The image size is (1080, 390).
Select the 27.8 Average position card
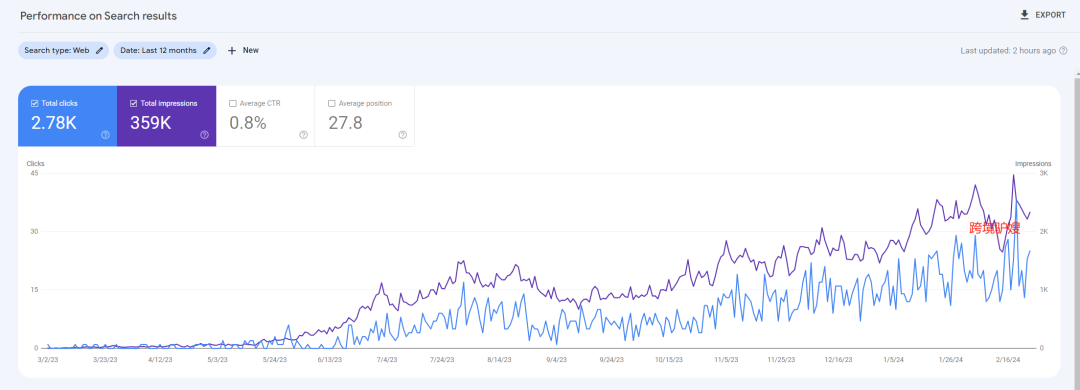(x=365, y=116)
